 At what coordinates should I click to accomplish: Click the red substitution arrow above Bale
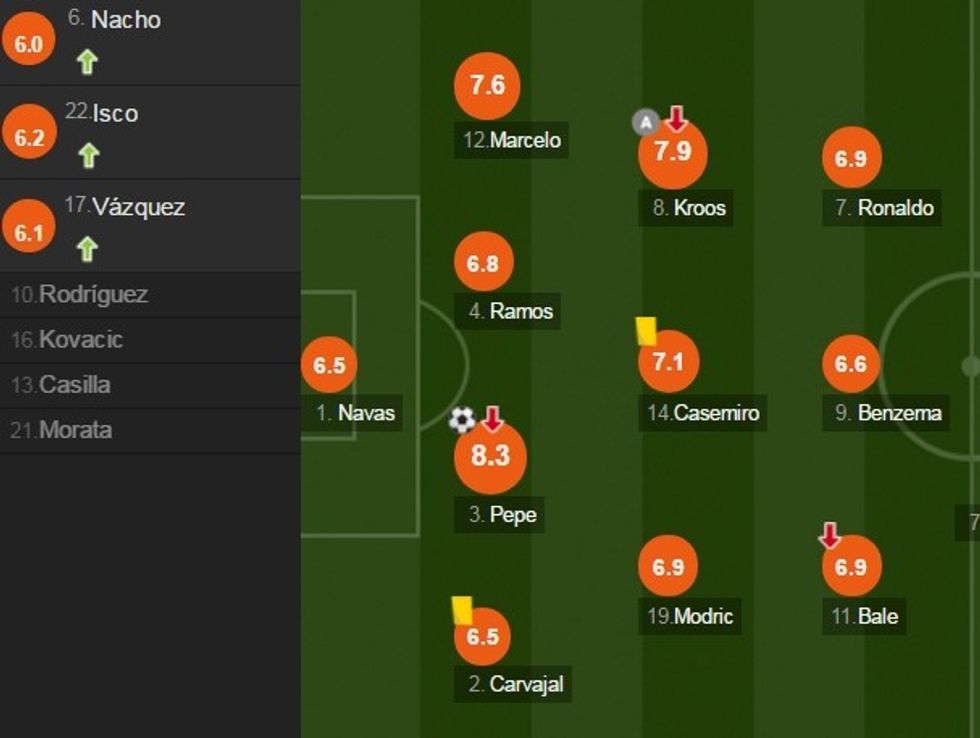pyautogui.click(x=829, y=536)
